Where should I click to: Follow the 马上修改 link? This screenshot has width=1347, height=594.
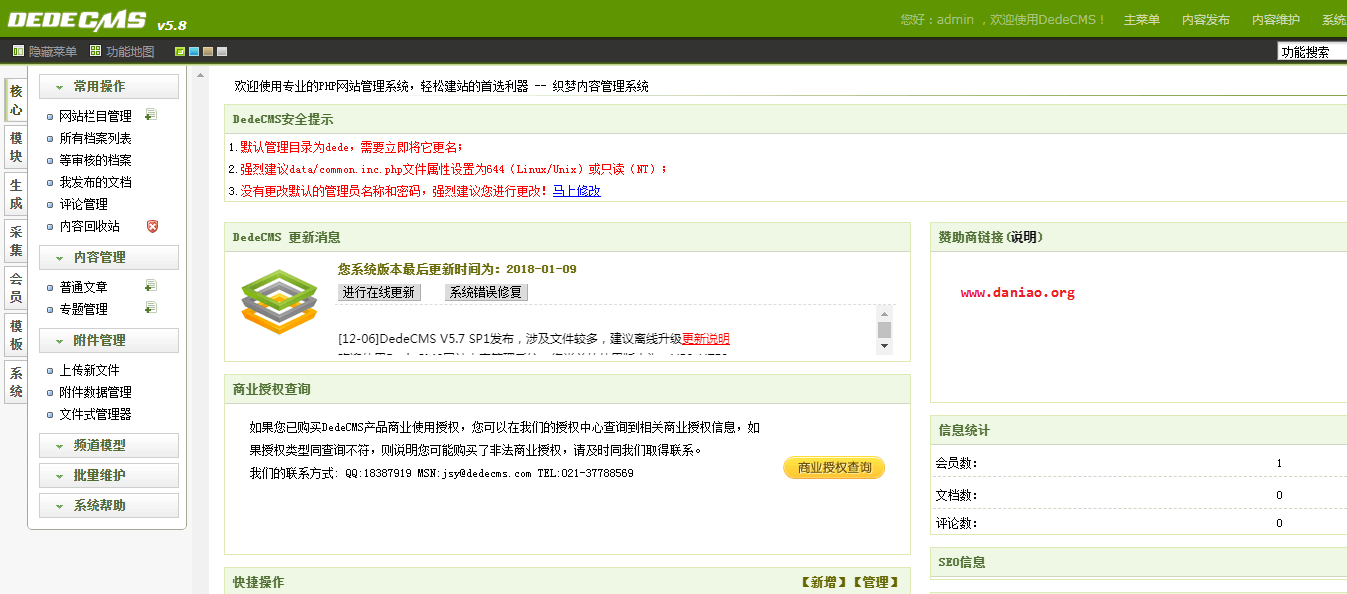tap(577, 191)
